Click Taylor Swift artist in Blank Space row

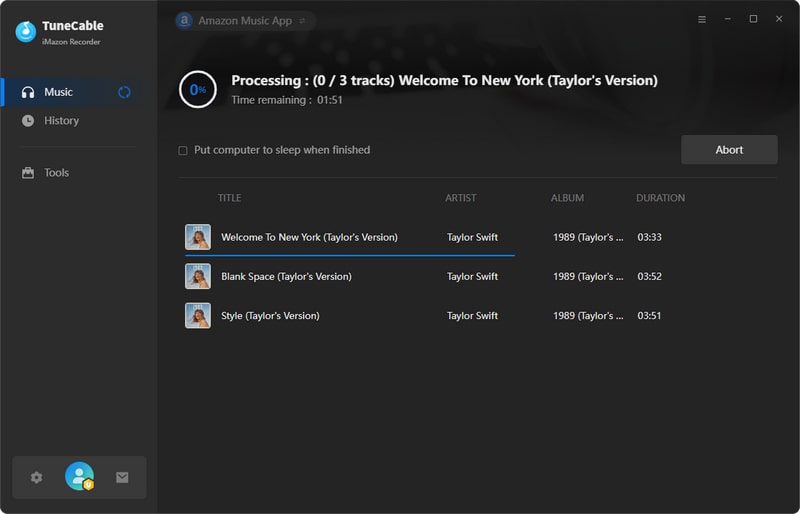coord(472,277)
